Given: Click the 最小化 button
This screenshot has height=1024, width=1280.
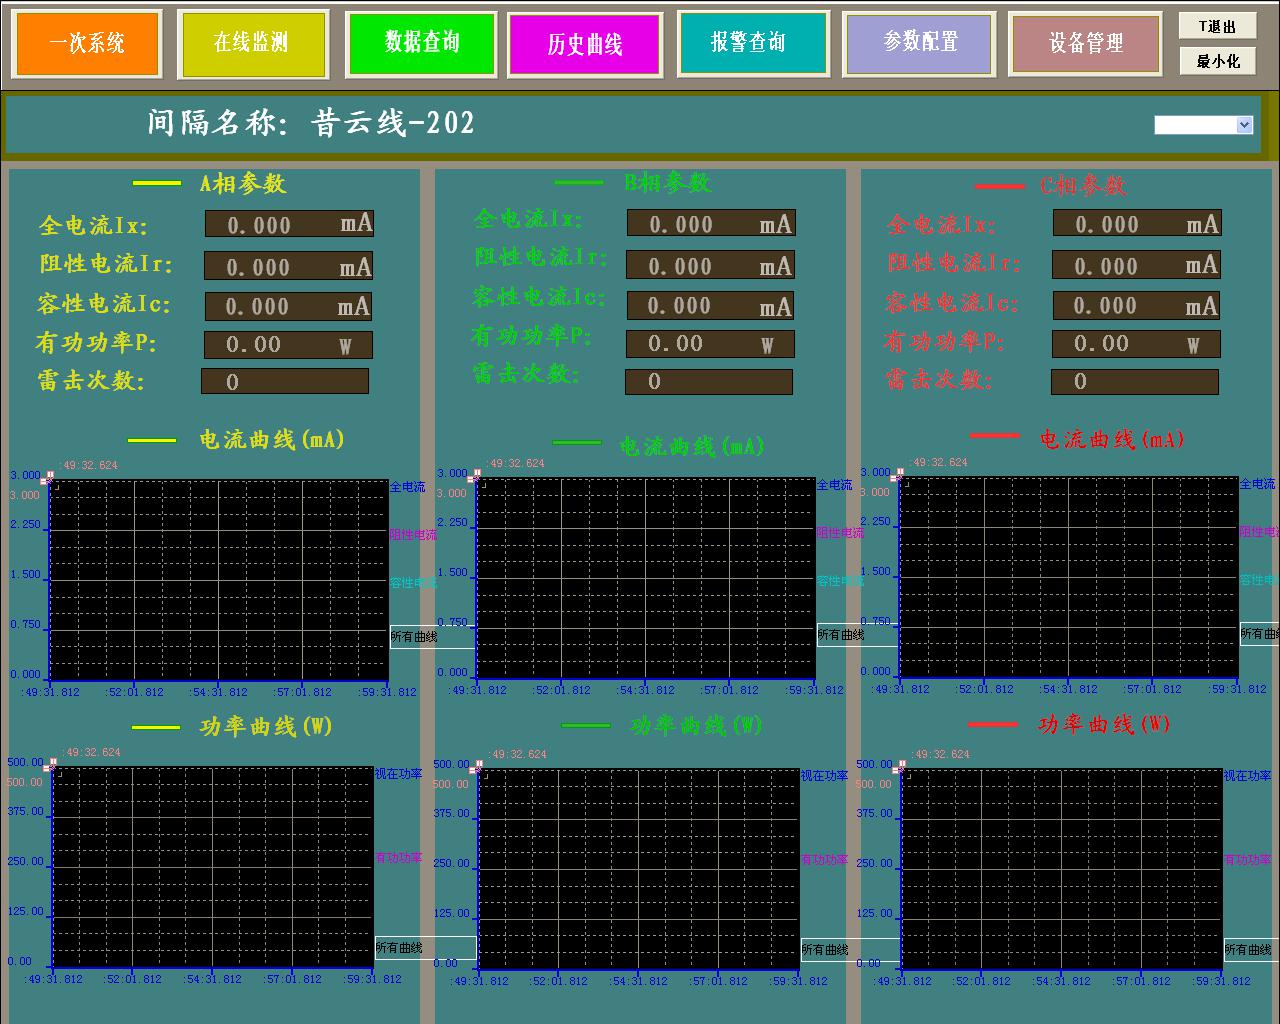Looking at the screenshot, I should (1217, 61).
